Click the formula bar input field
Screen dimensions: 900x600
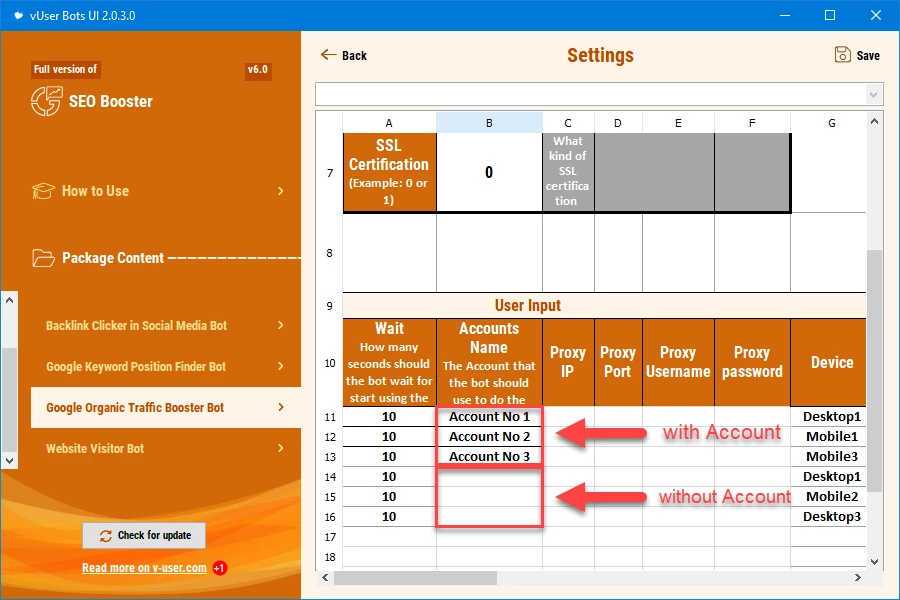(x=591, y=94)
